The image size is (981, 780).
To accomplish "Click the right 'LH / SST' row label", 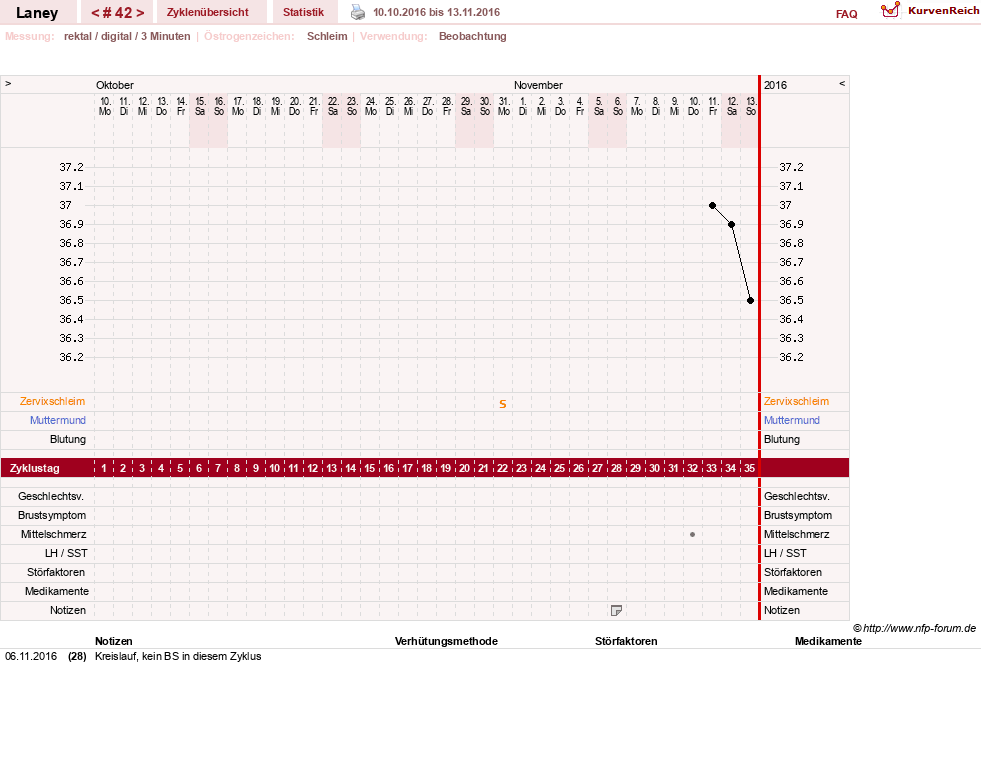I will pos(785,553).
